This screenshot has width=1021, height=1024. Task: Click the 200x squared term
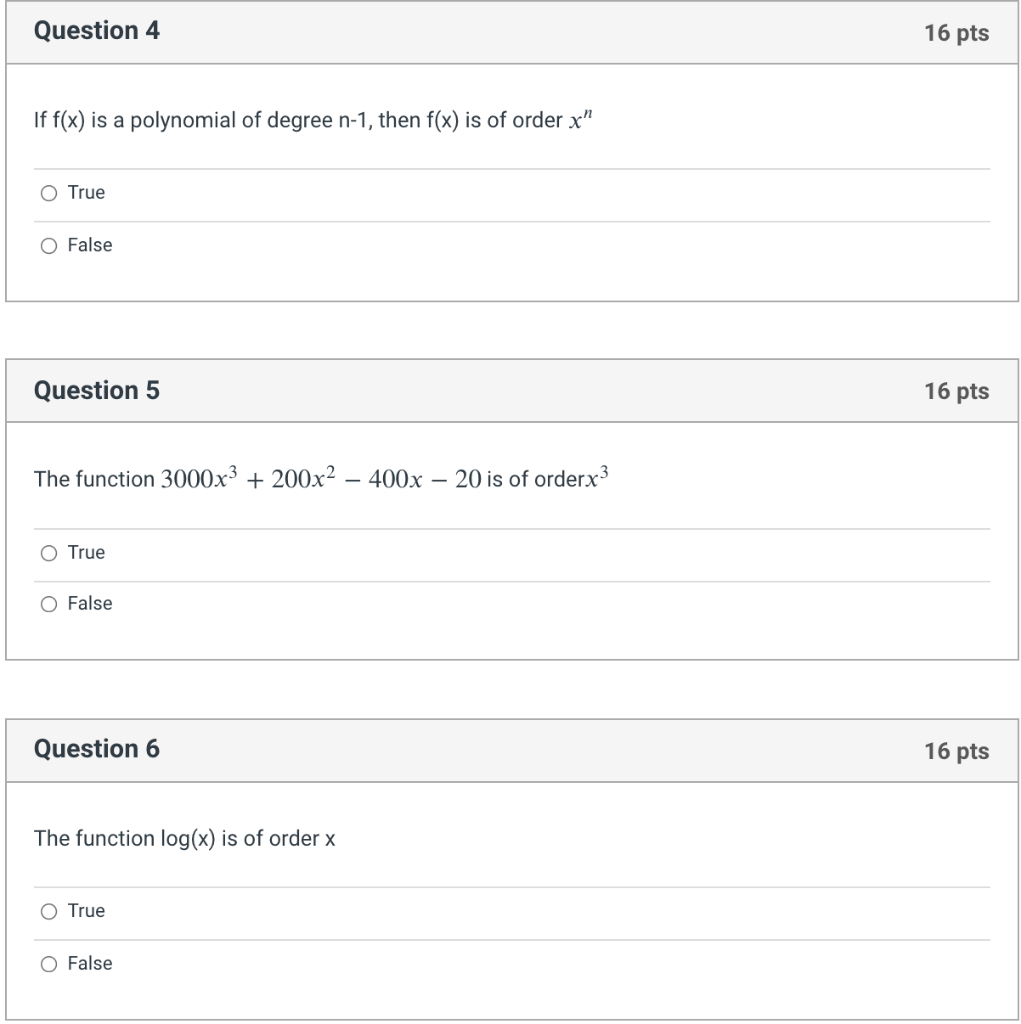[303, 477]
